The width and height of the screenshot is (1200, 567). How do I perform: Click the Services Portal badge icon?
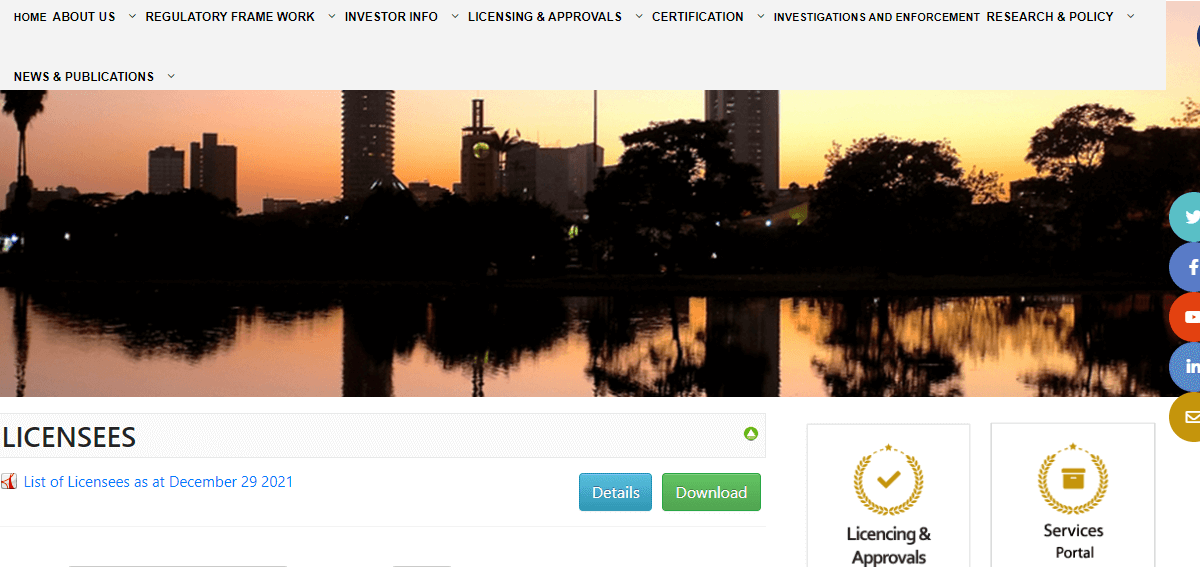(x=1073, y=479)
